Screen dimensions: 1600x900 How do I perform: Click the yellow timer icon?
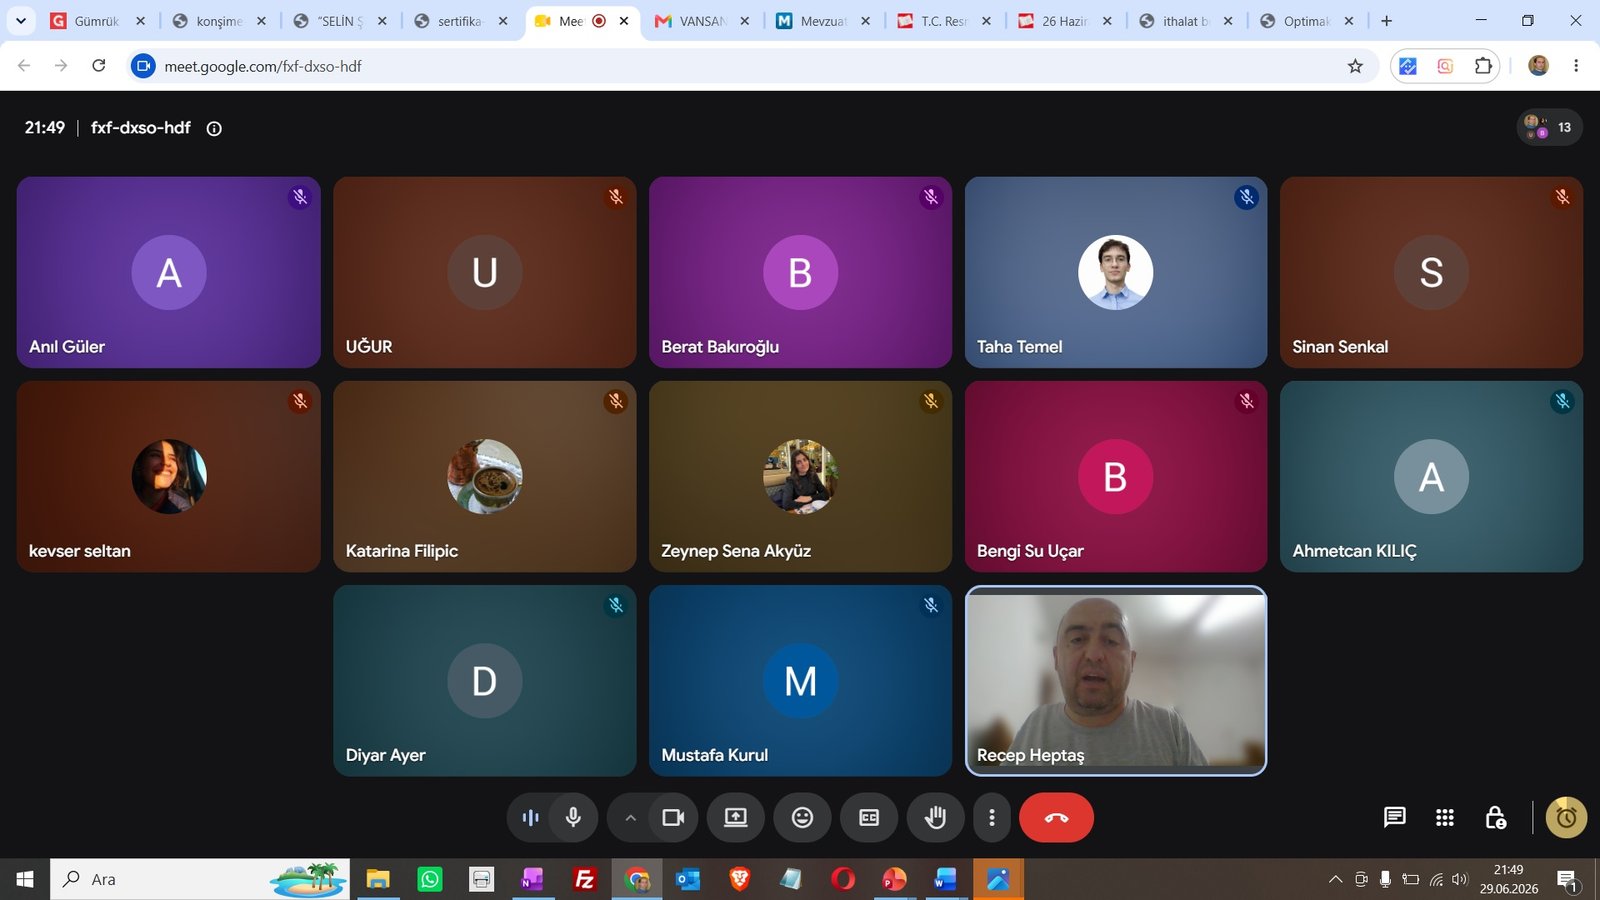point(1566,818)
